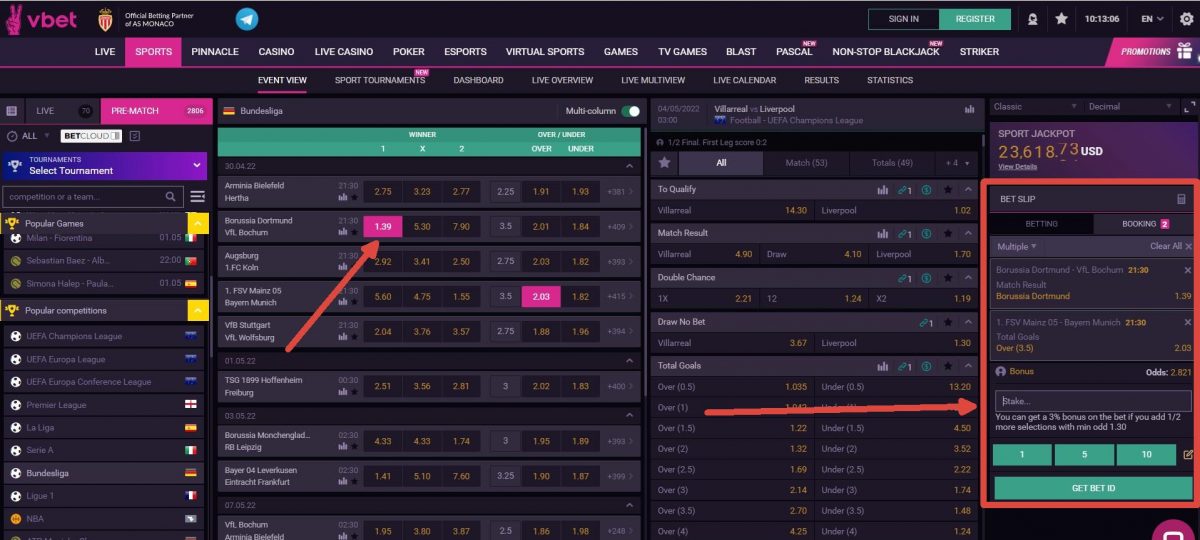Remove Mainz vs Bayern selection from slip

[1187, 322]
